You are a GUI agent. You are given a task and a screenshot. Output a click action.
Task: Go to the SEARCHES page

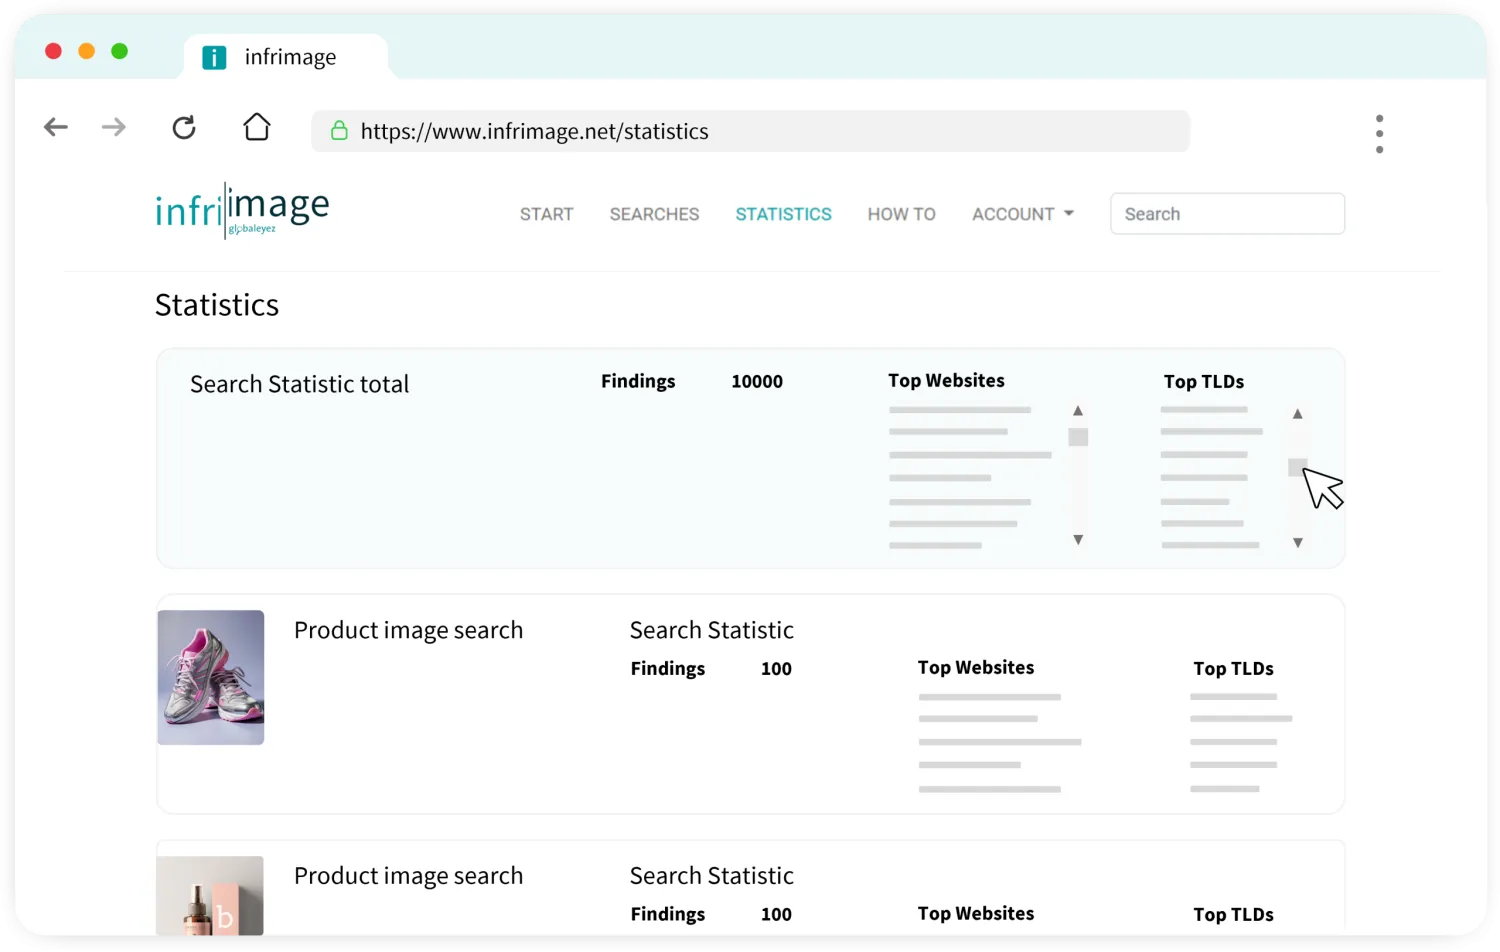coord(654,214)
